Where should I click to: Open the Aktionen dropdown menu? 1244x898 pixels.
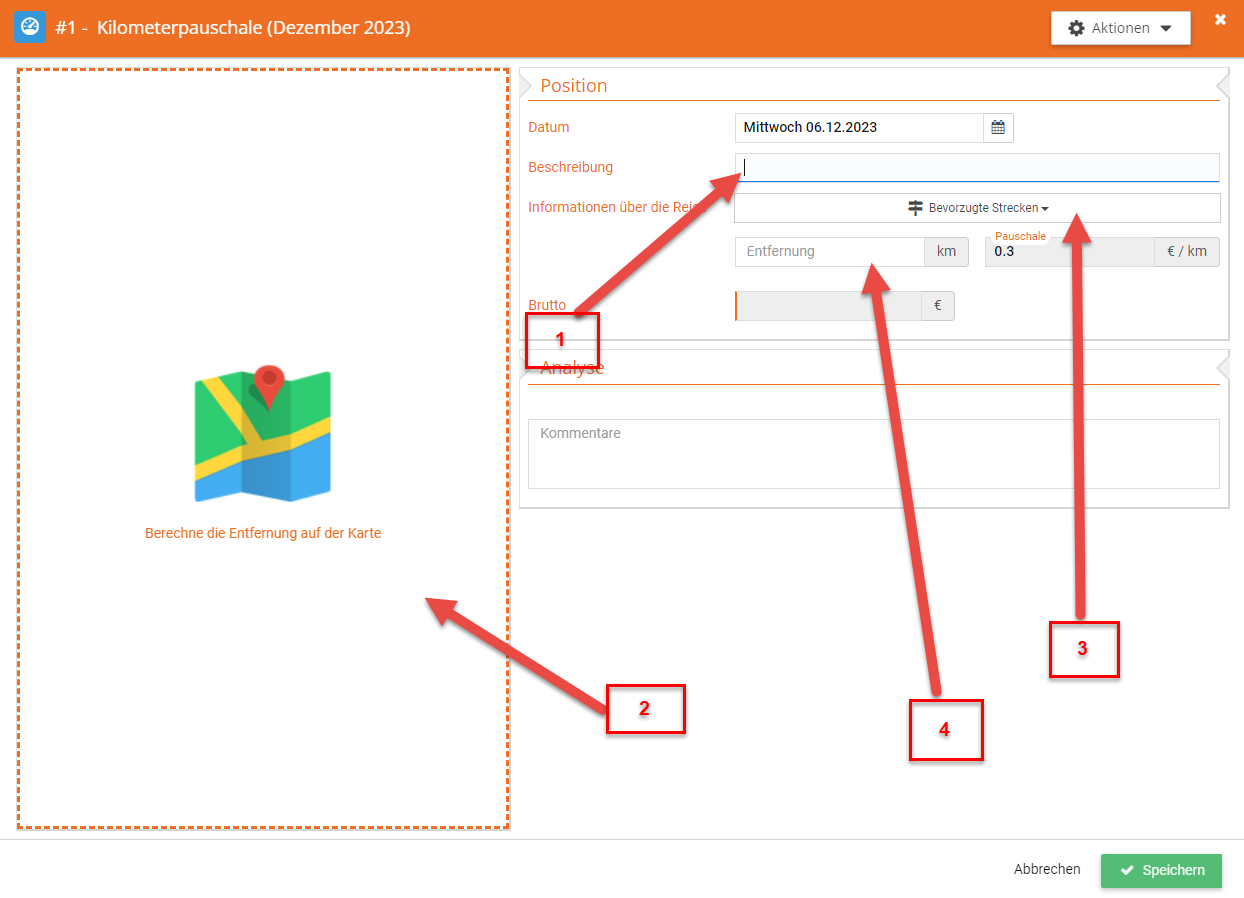click(x=1120, y=28)
